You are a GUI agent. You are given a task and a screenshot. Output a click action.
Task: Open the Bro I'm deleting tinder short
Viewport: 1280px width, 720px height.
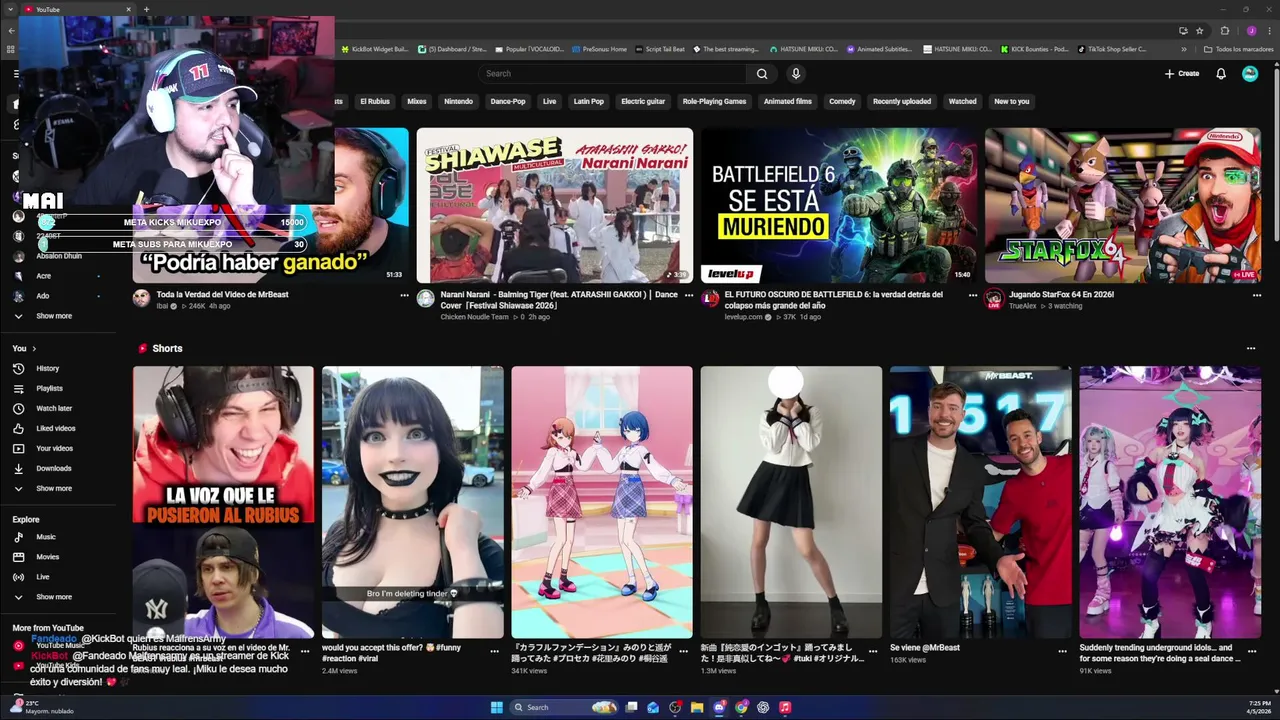coord(412,502)
